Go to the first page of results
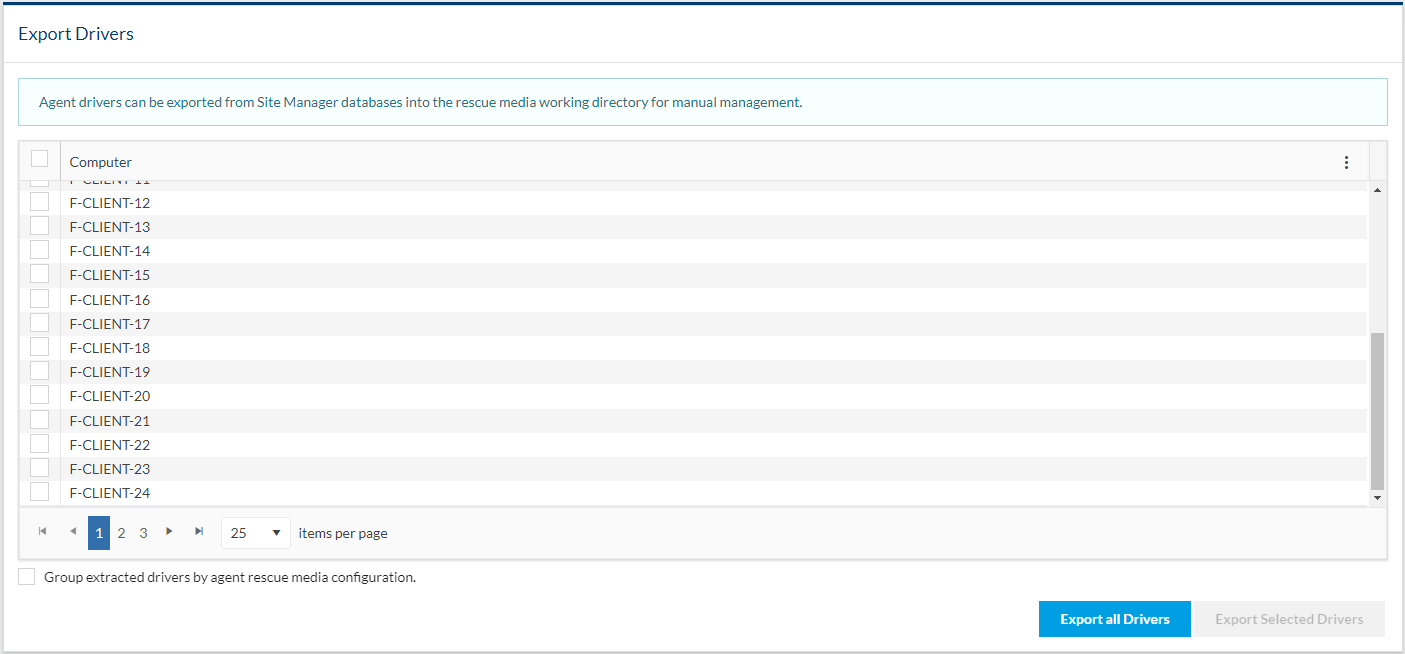The height and width of the screenshot is (654, 1405). (x=42, y=532)
